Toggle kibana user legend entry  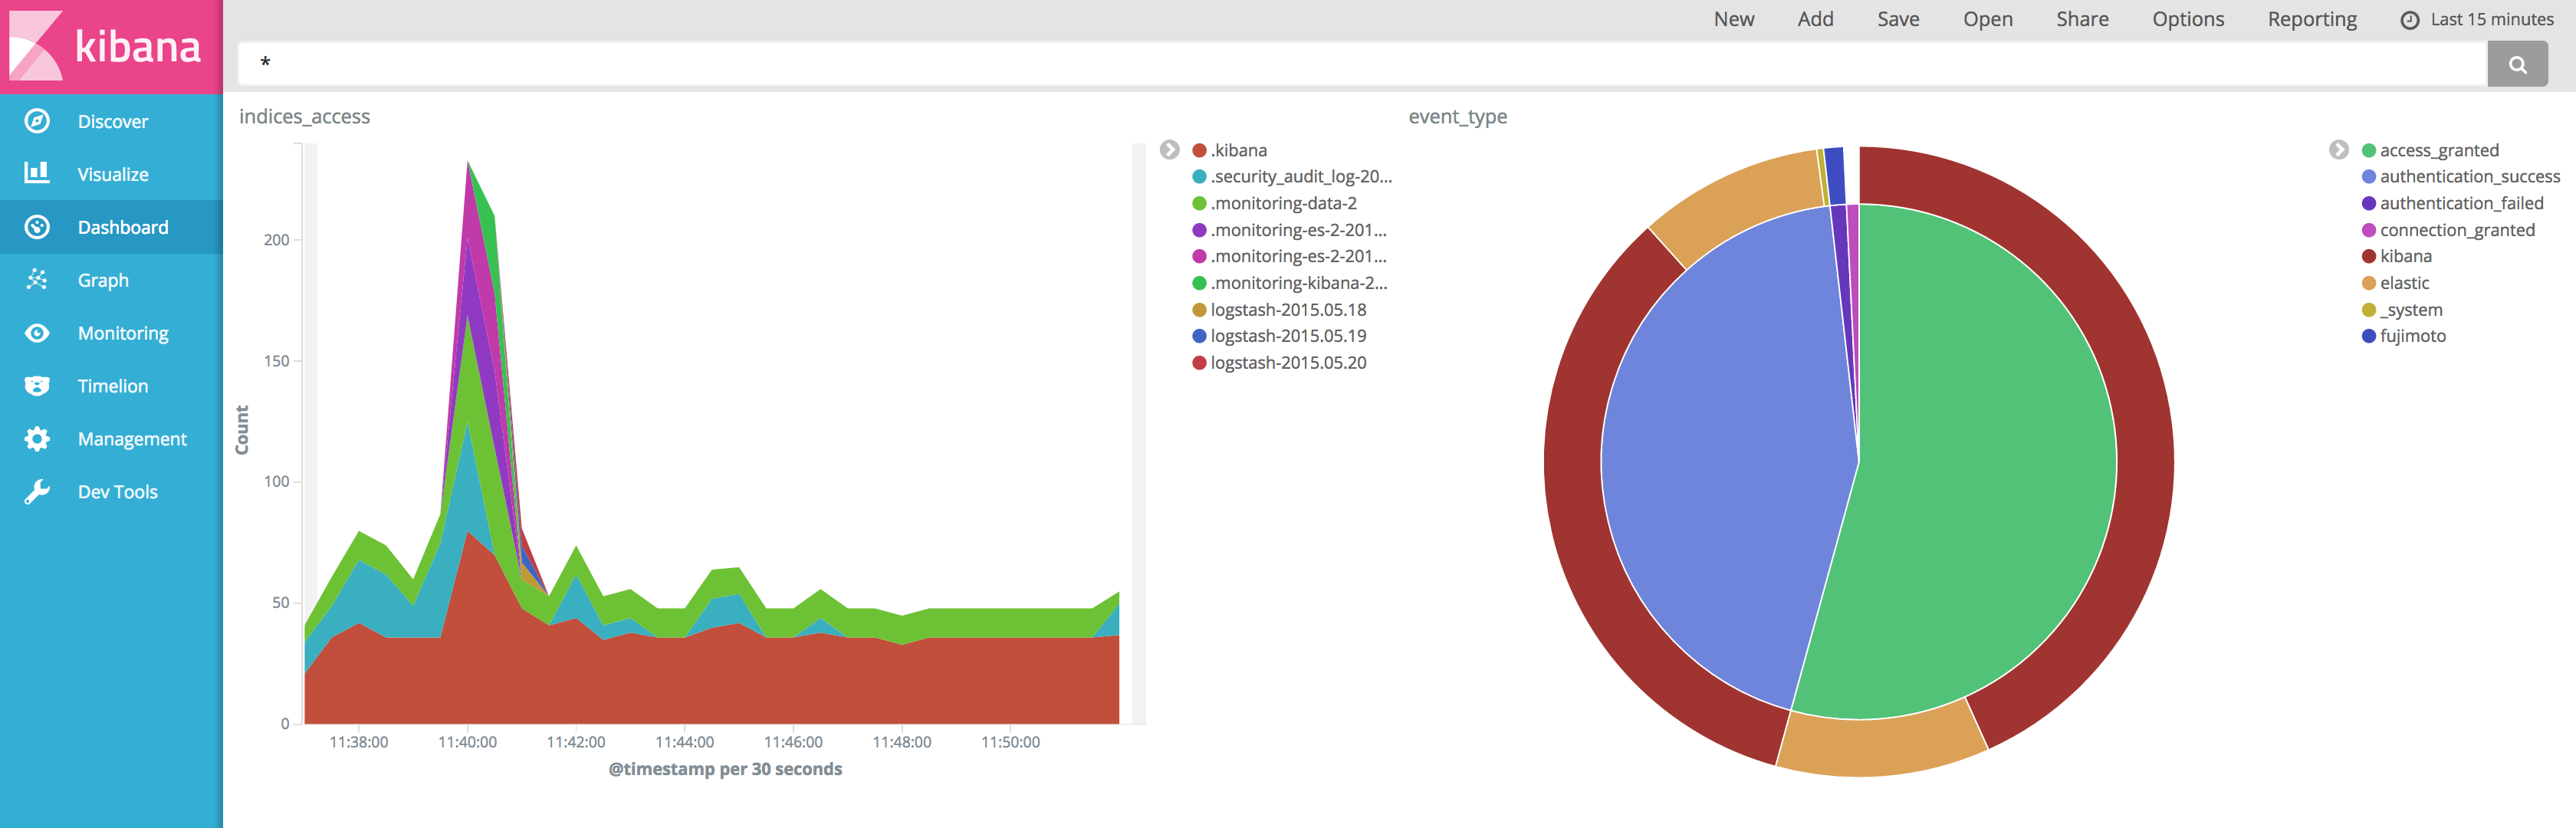2397,256
